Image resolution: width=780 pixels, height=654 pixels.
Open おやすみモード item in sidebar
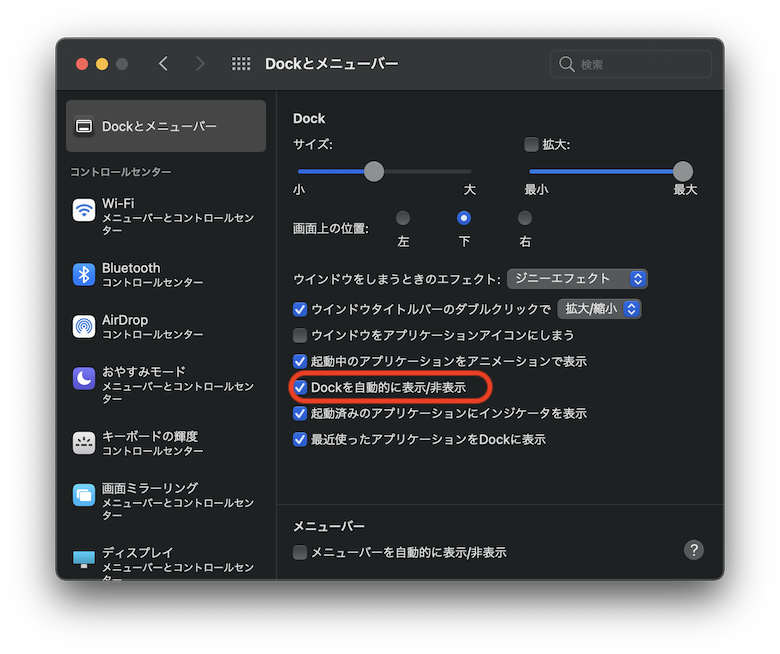(x=166, y=384)
